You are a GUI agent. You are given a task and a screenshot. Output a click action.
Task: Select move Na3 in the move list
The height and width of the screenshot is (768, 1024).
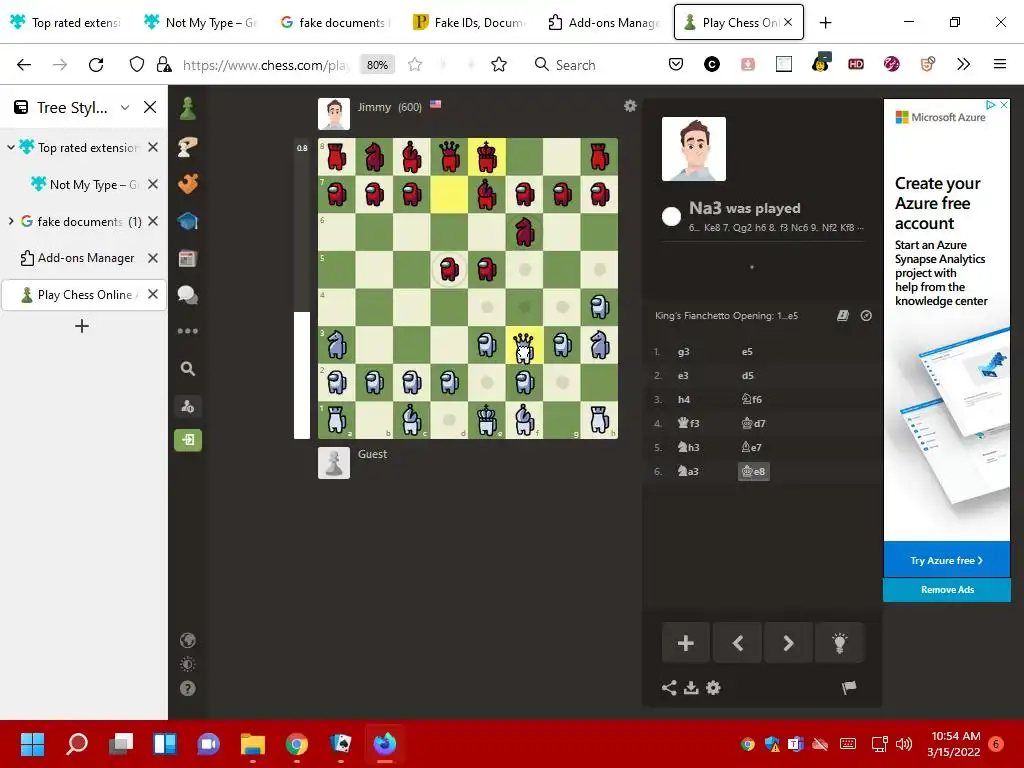click(688, 472)
